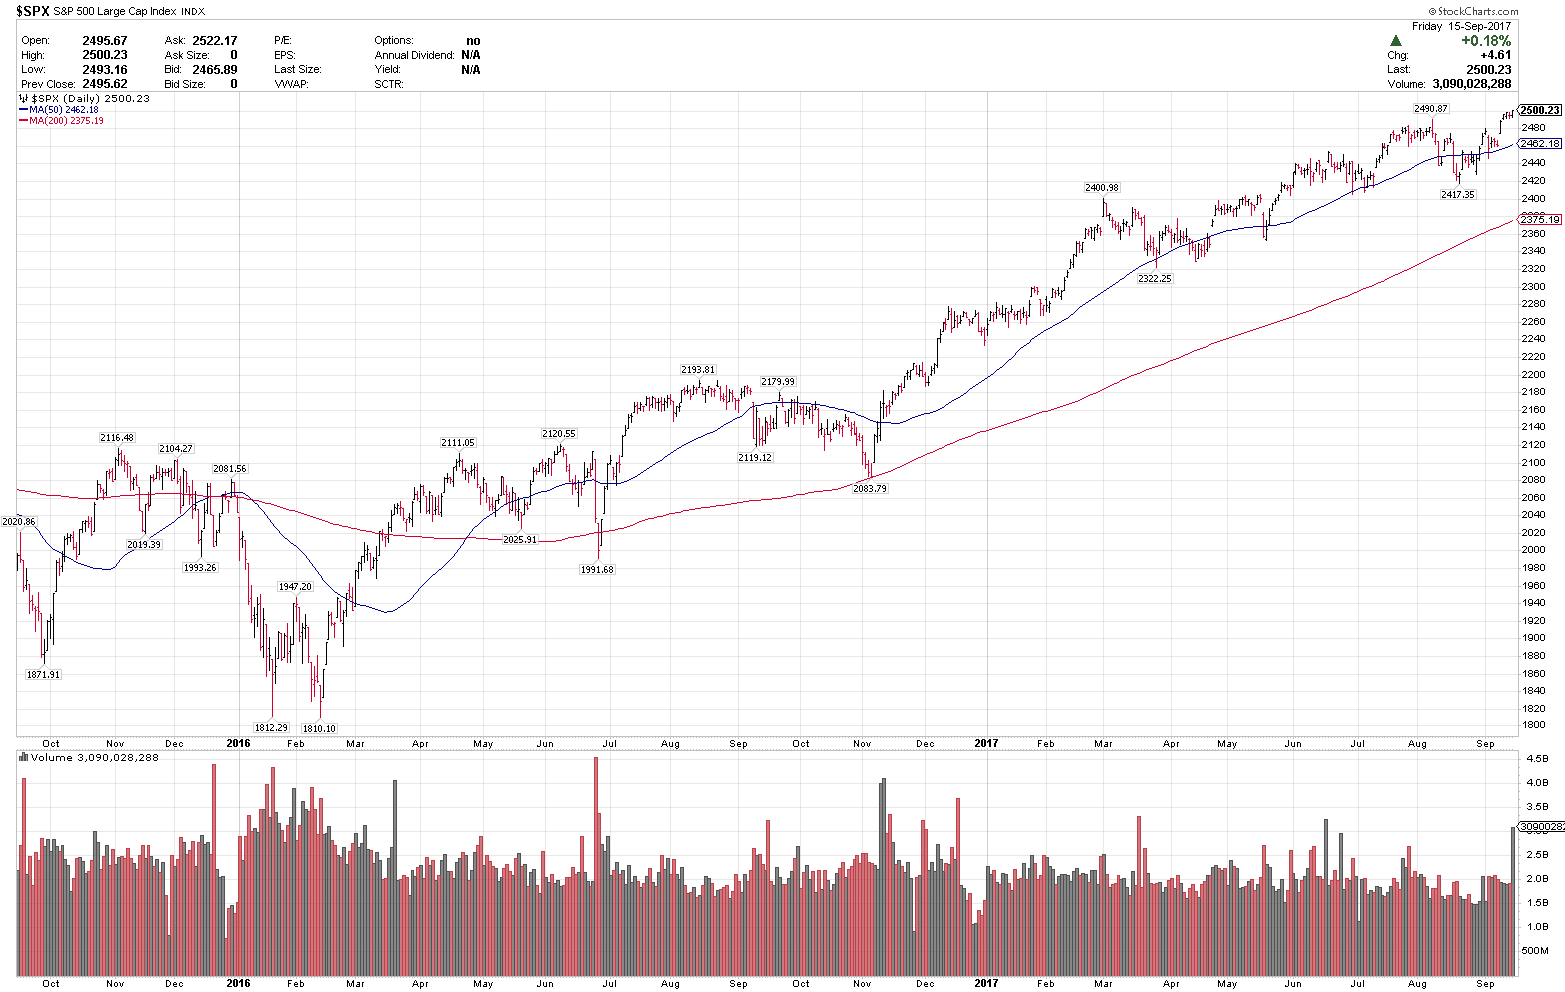Click the INDX exchange label

[x=193, y=13]
